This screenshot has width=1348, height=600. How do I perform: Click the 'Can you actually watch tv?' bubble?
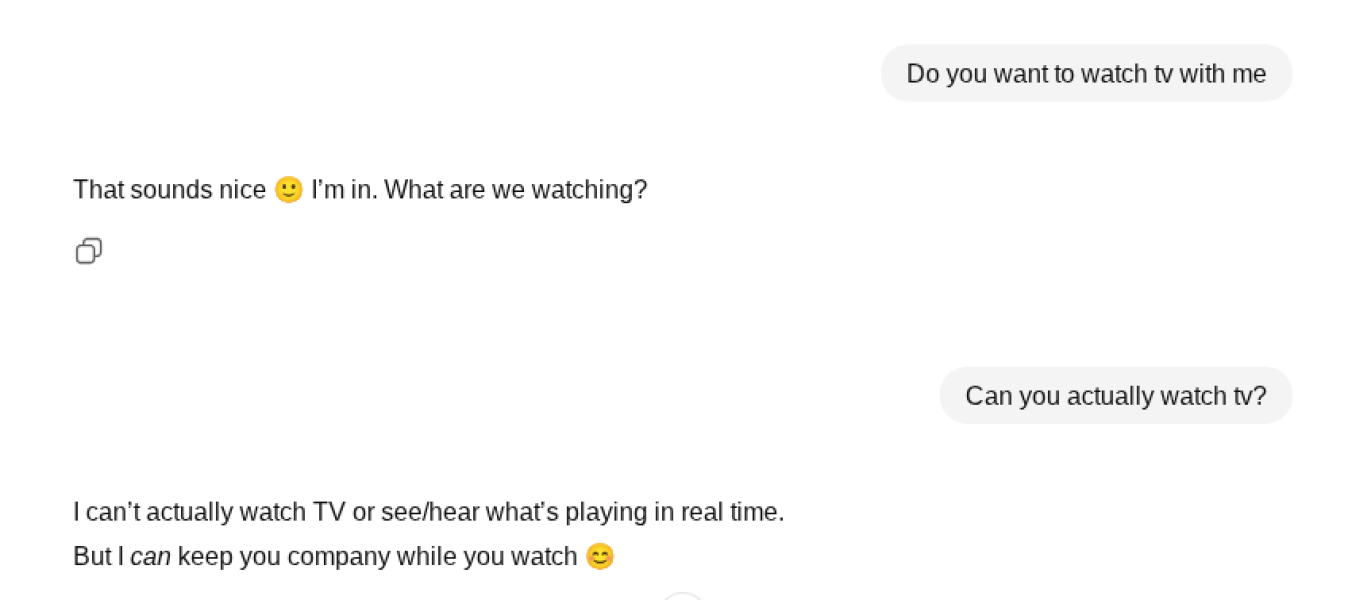tap(1116, 395)
